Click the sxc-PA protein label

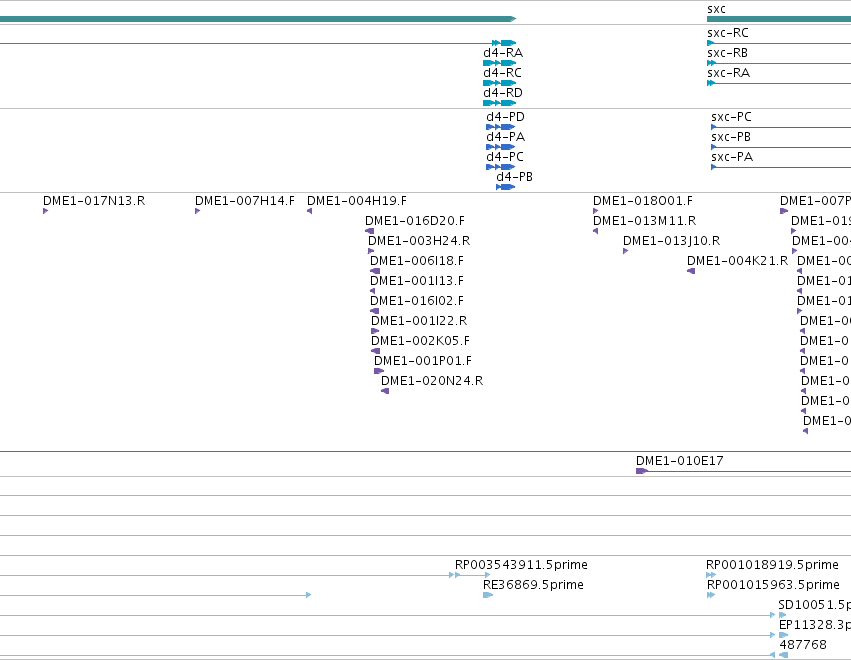(x=732, y=157)
